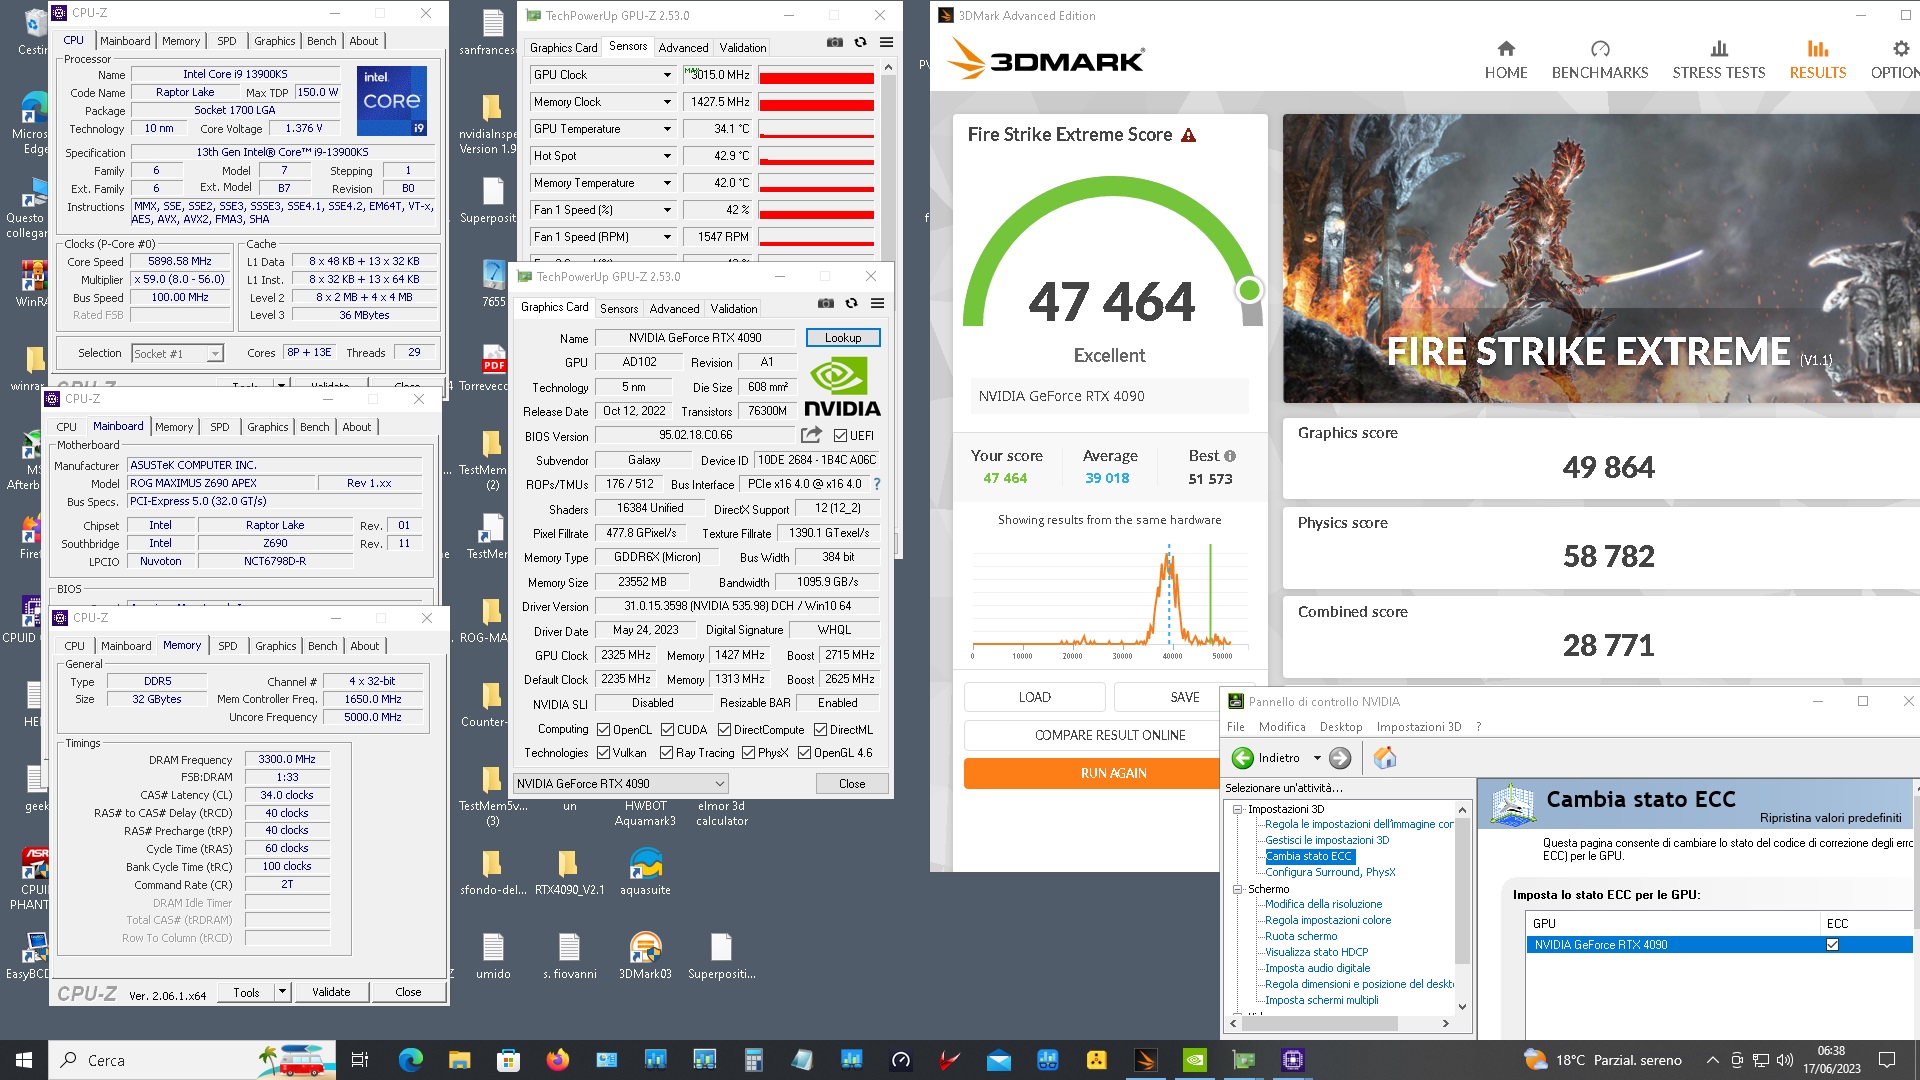Toggle the Vulkan checkbox
Image resolution: width=1920 pixels, height=1080 pixels.
[x=603, y=753]
